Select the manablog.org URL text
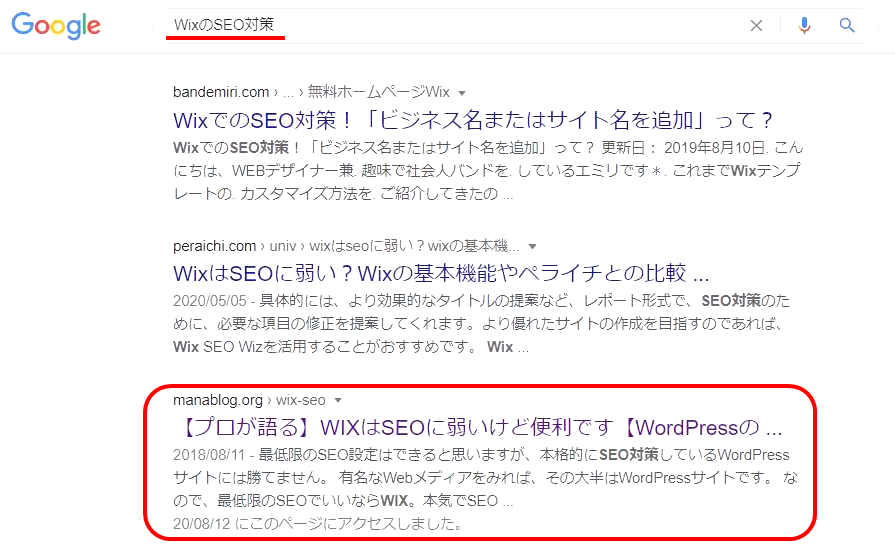Image resolution: width=895 pixels, height=546 pixels. [218, 400]
